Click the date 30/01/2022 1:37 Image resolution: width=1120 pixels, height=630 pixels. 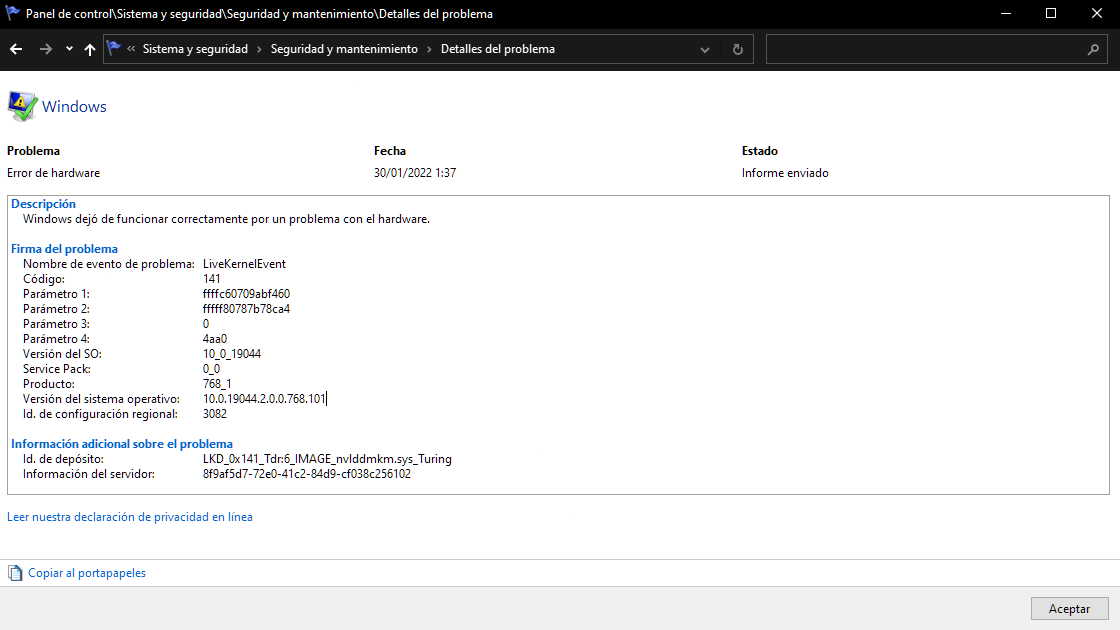click(x=415, y=173)
